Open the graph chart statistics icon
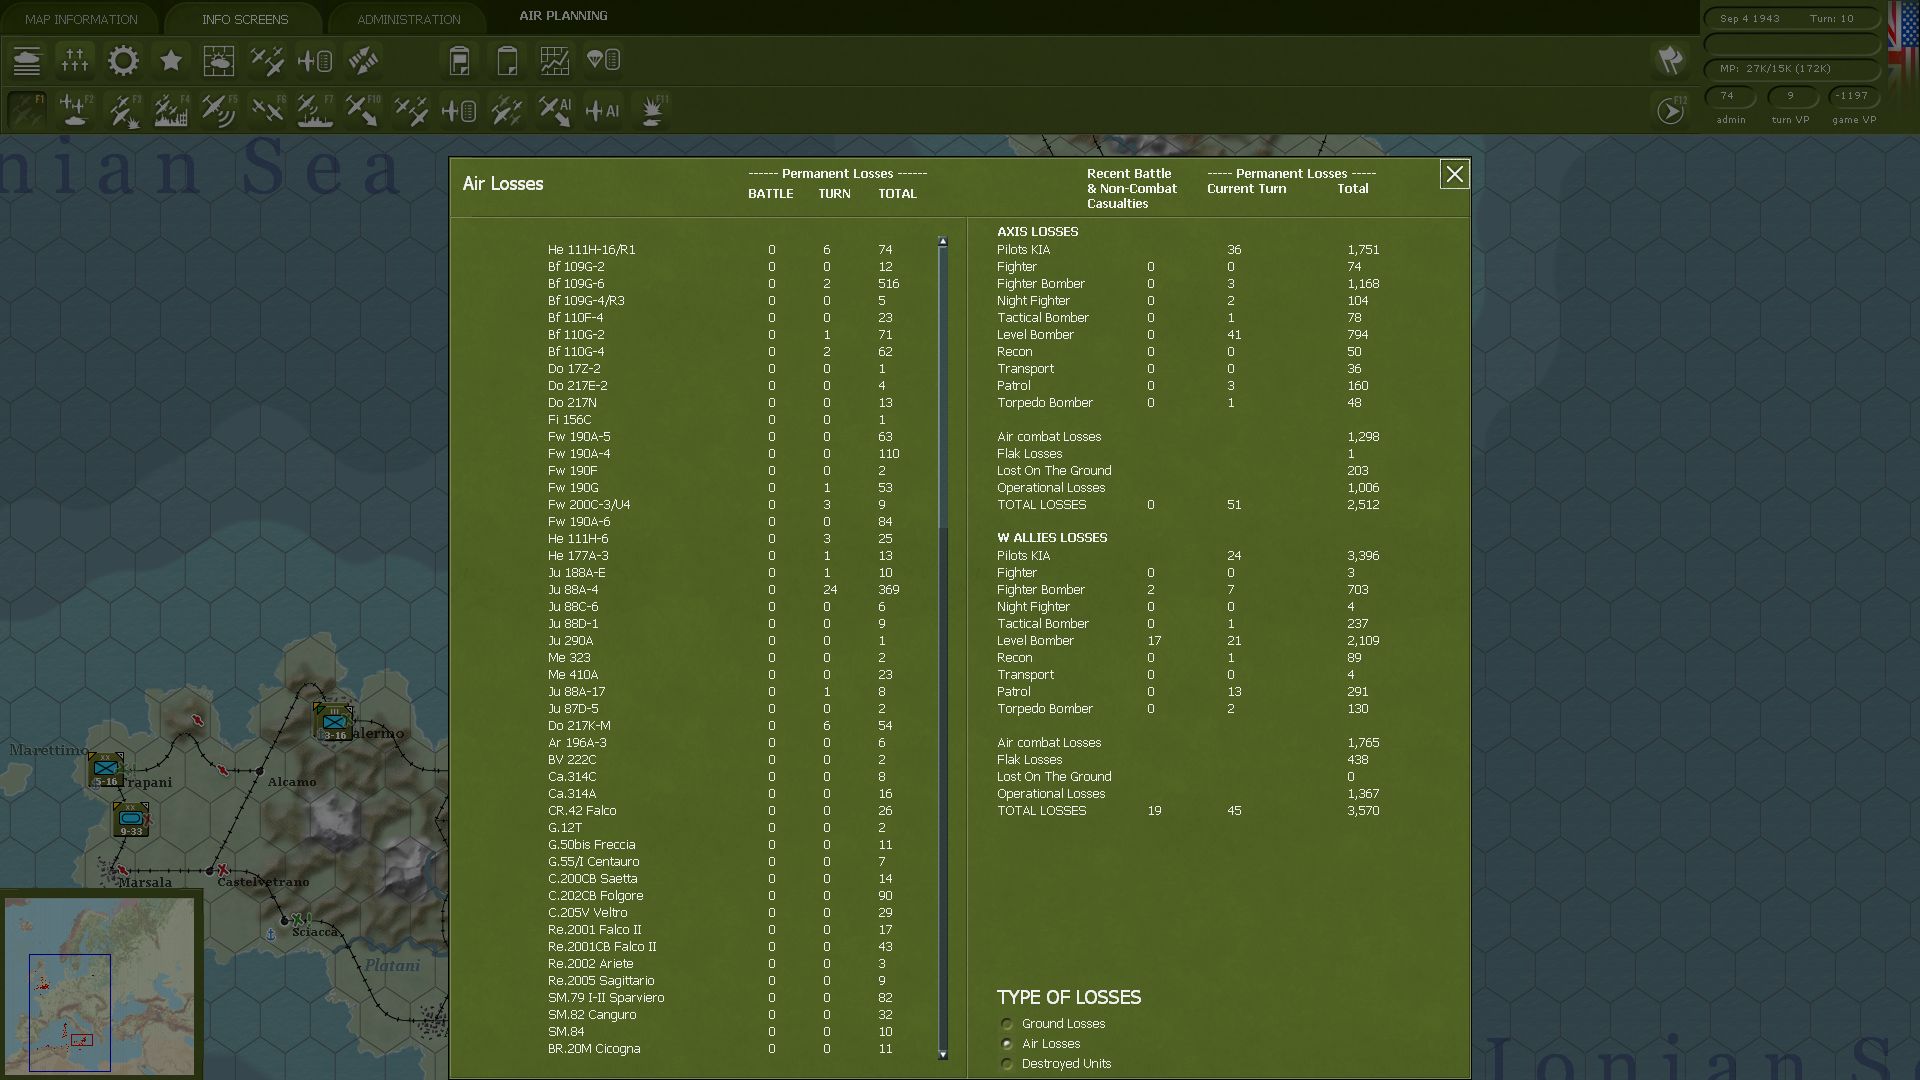This screenshot has width=1920, height=1080. click(x=555, y=61)
